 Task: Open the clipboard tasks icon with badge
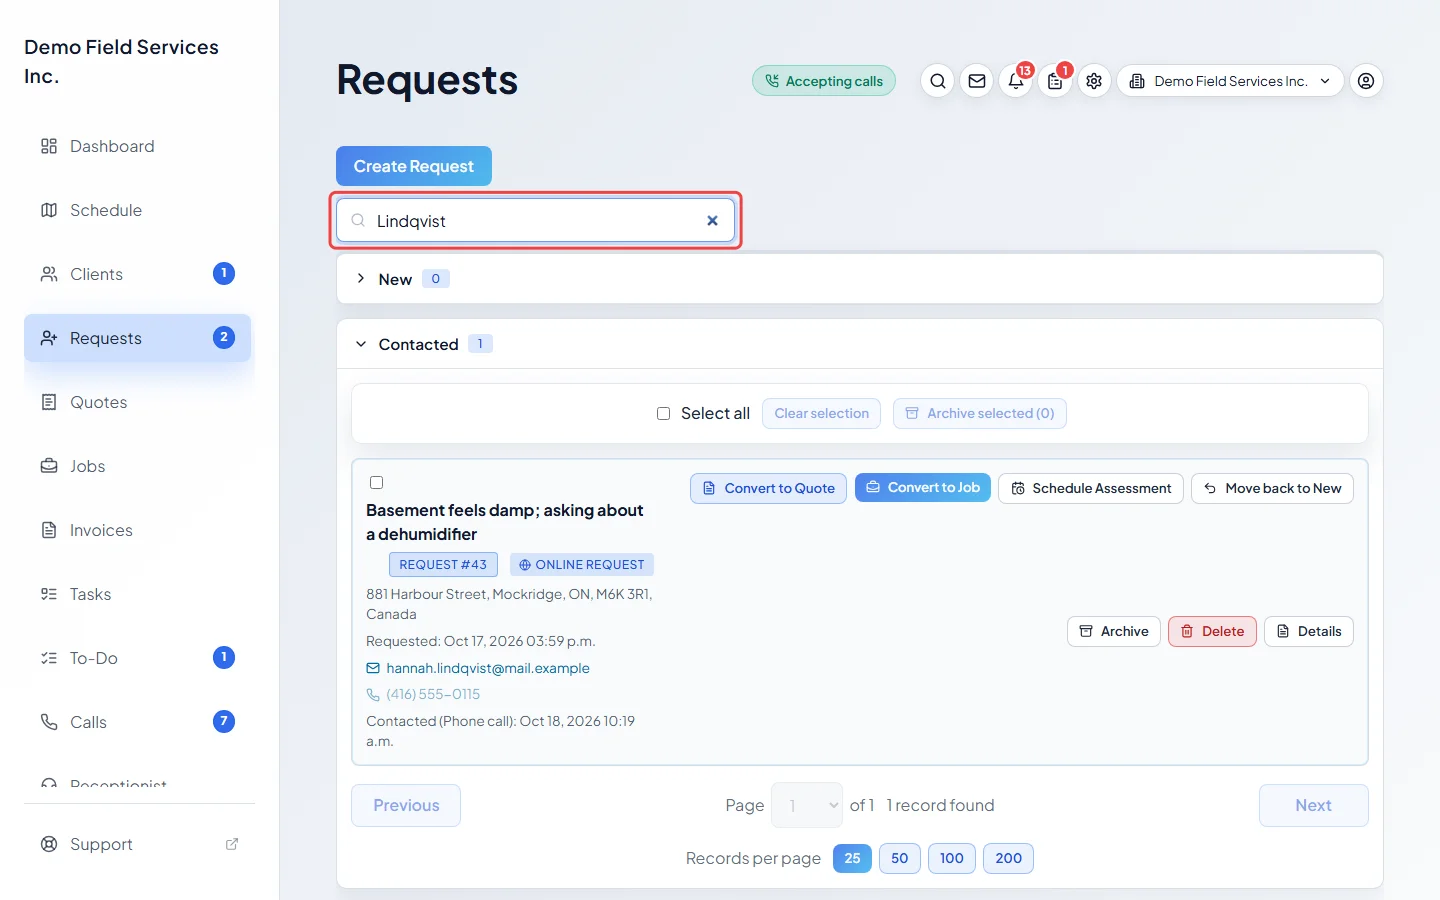pos(1055,81)
